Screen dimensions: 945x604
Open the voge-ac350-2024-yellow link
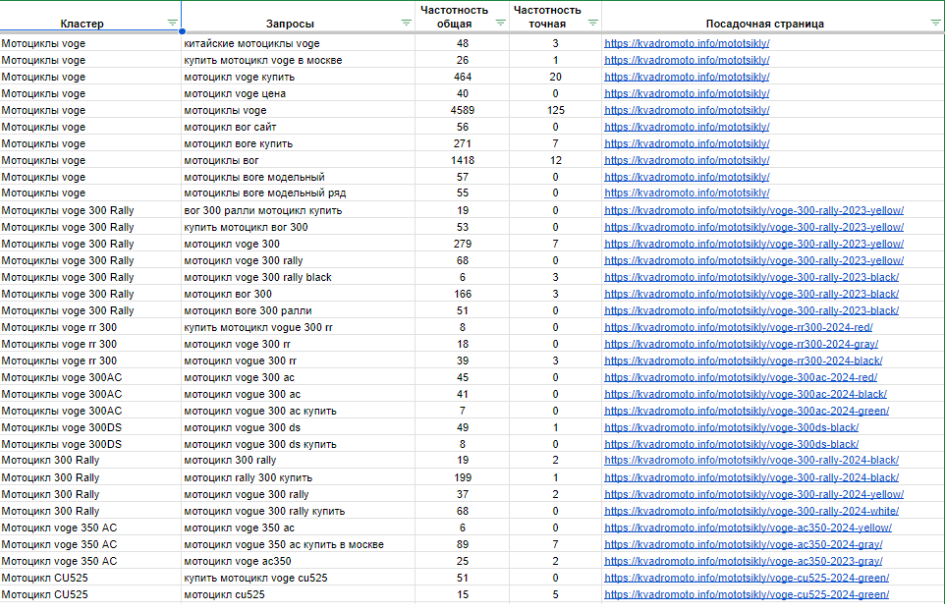pos(748,527)
